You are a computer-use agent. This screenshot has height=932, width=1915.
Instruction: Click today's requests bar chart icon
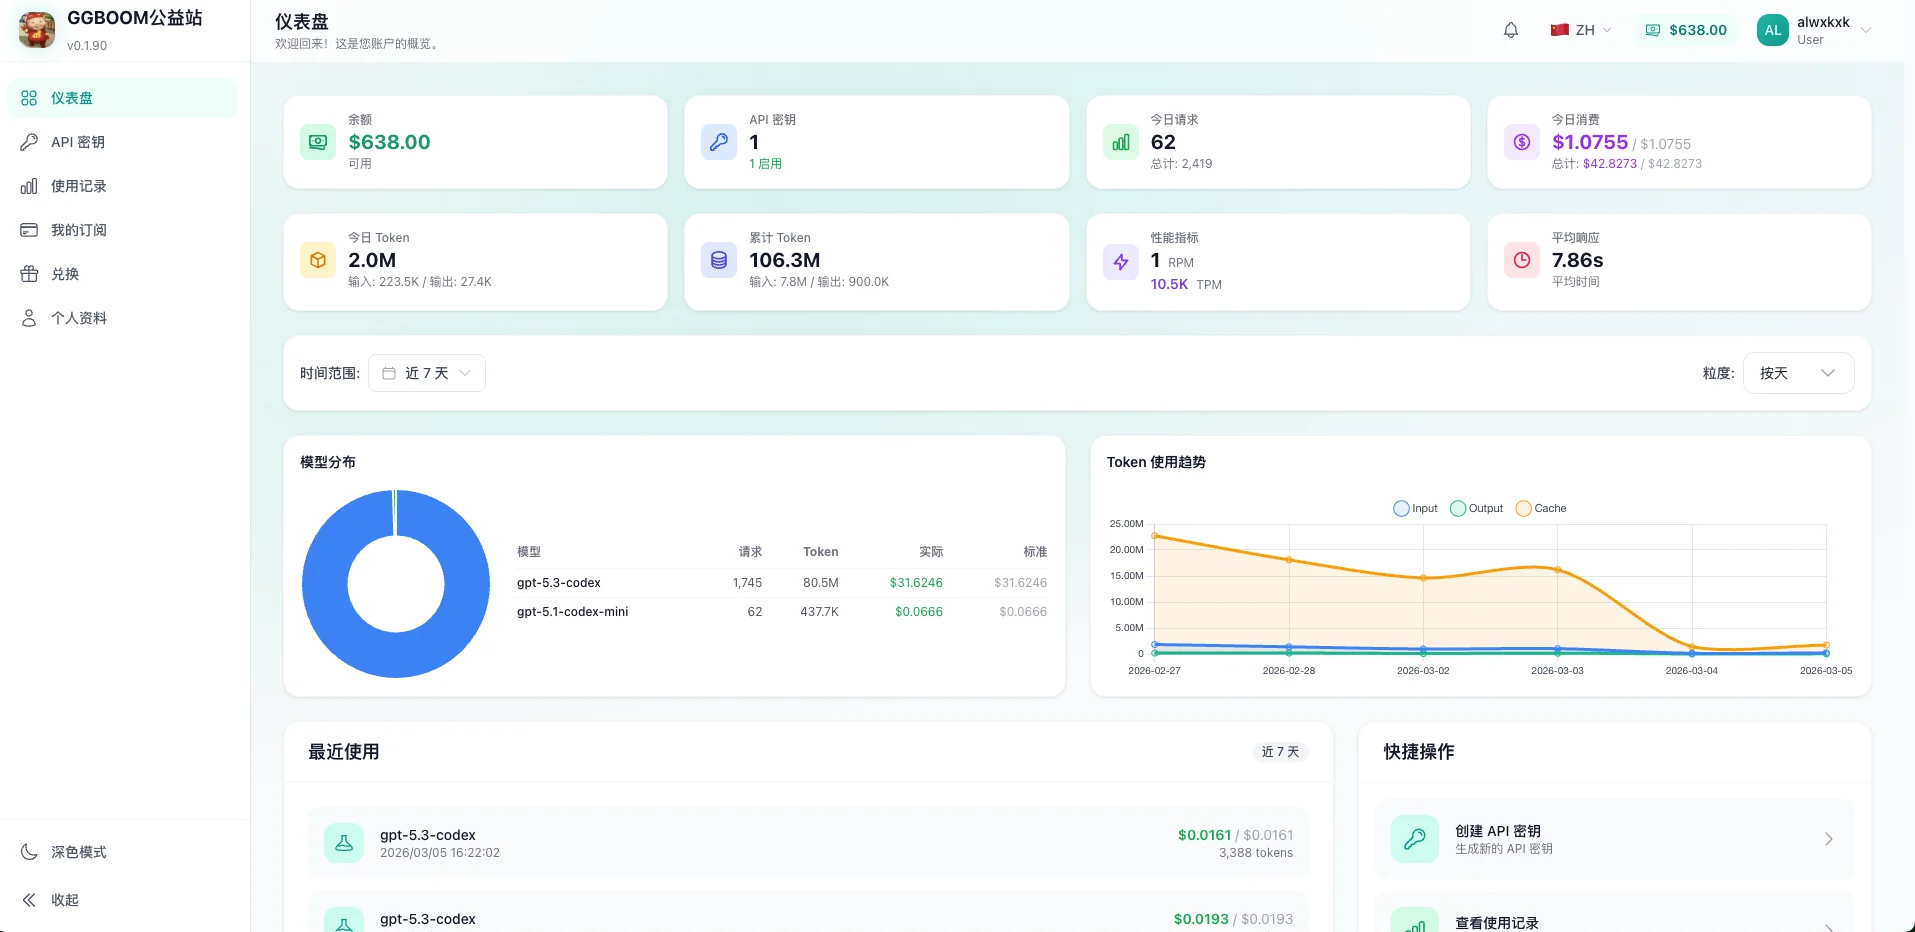(1120, 142)
